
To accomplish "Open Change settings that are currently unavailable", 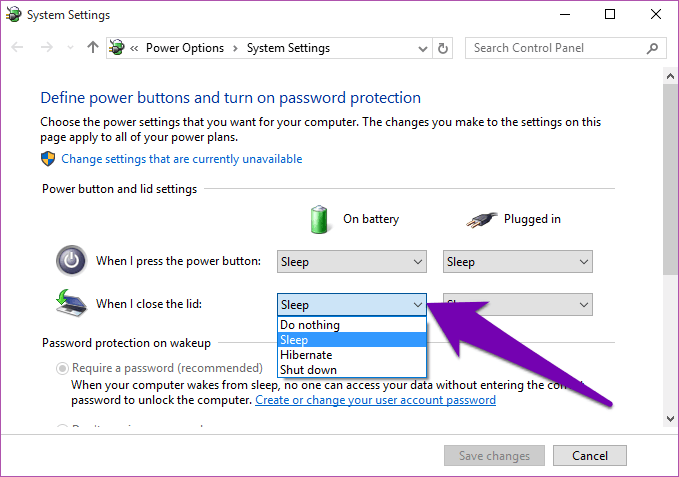I will (181, 159).
